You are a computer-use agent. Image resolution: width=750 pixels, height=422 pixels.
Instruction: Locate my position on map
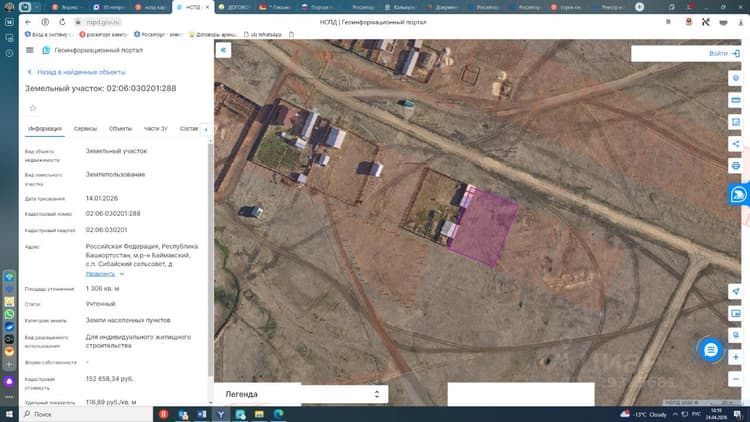click(x=736, y=291)
